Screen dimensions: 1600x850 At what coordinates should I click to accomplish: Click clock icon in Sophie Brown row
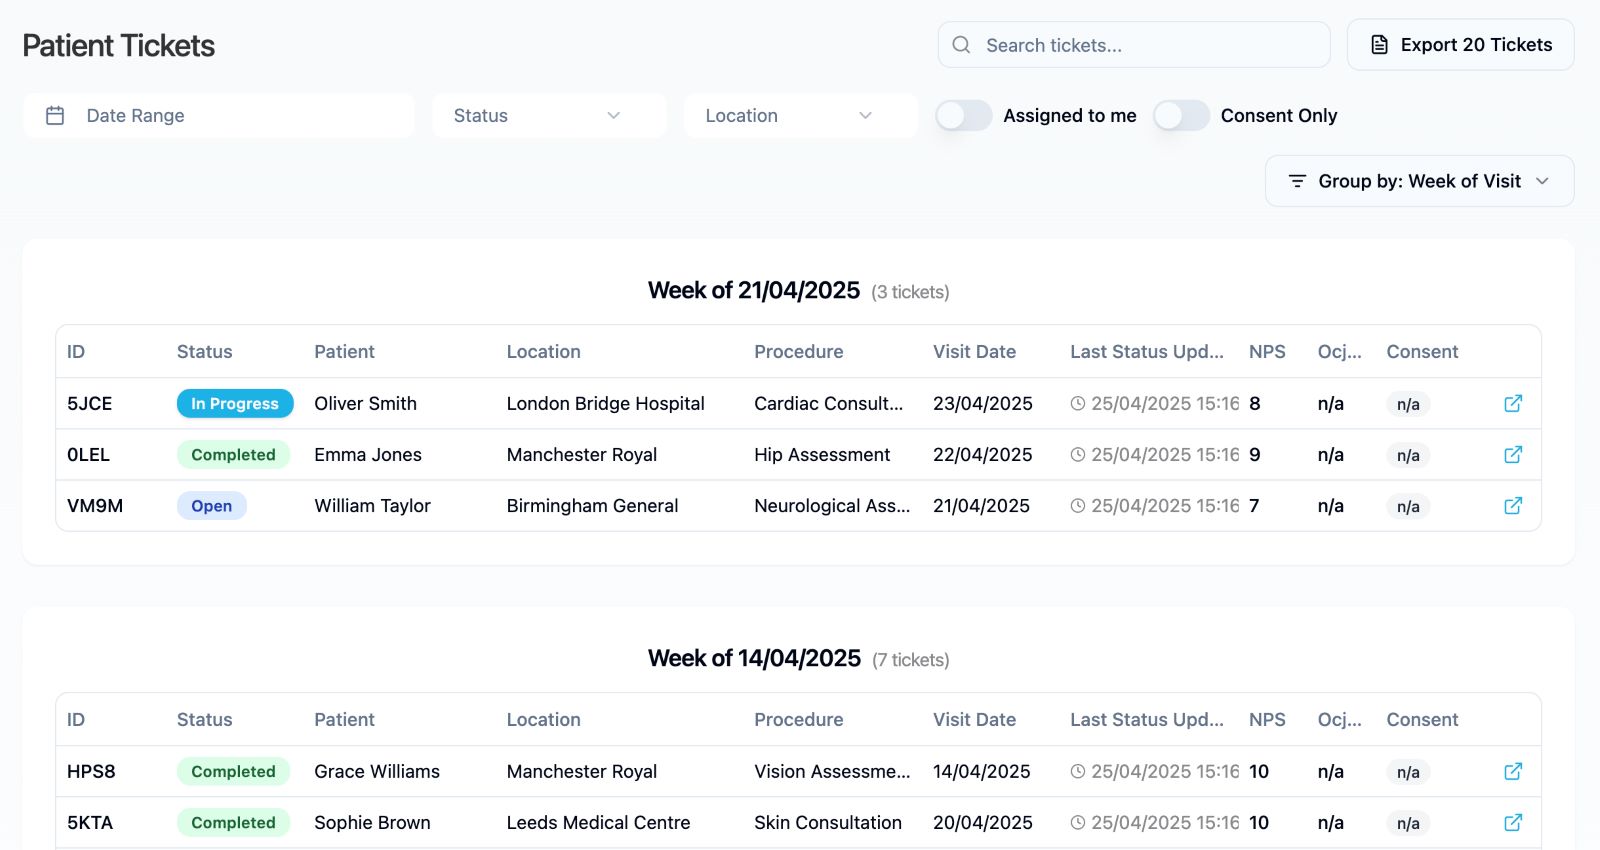click(1078, 823)
